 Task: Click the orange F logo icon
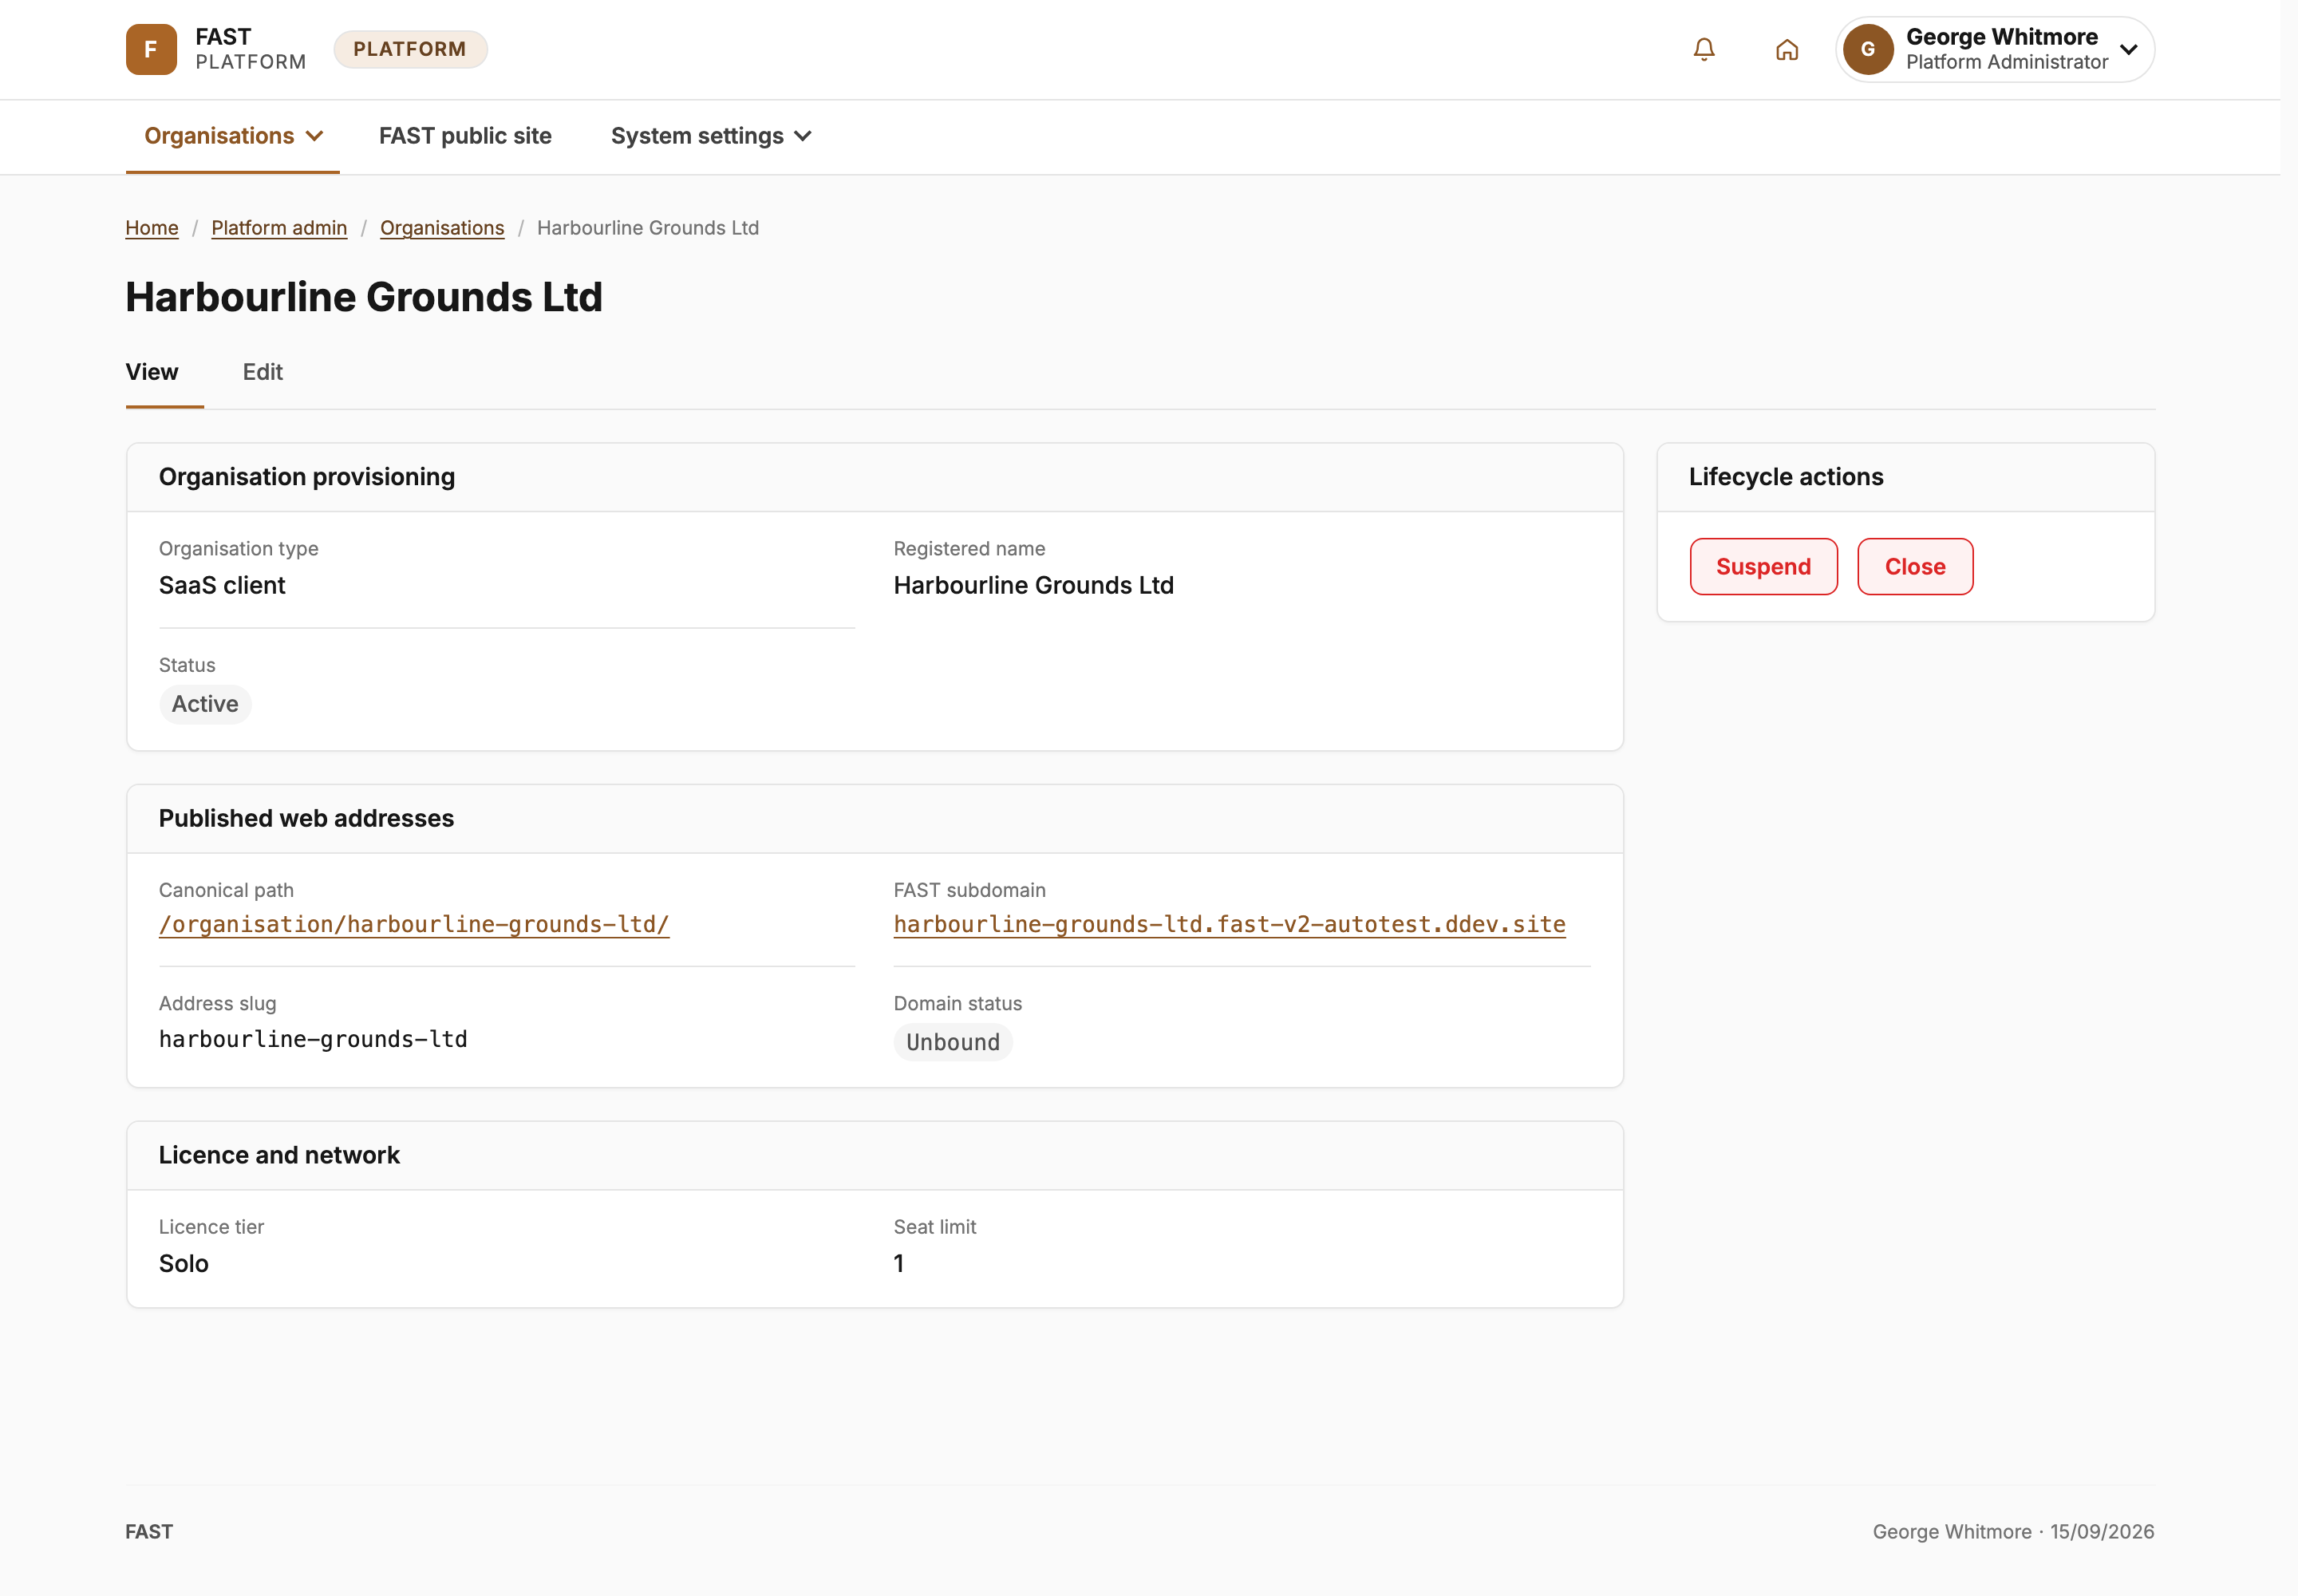coord(151,49)
